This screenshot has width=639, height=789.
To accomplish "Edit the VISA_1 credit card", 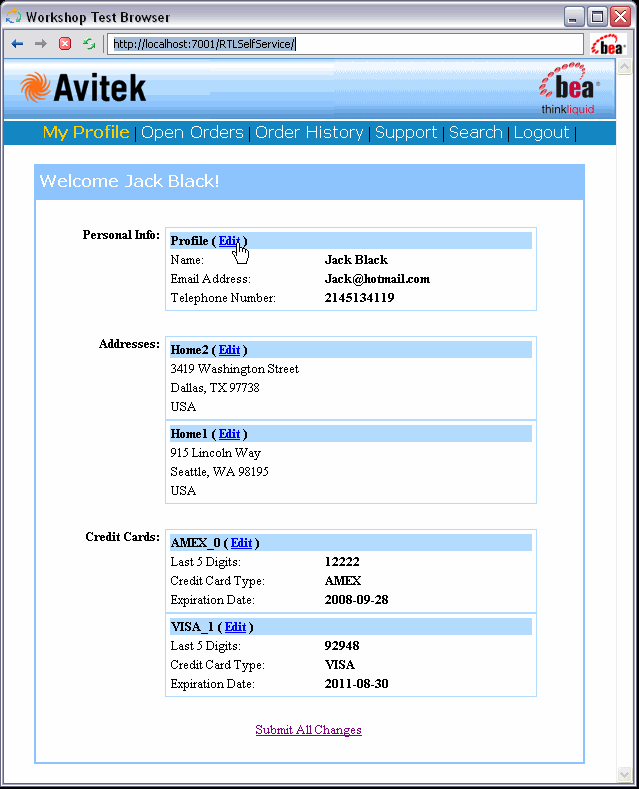I will coord(235,627).
